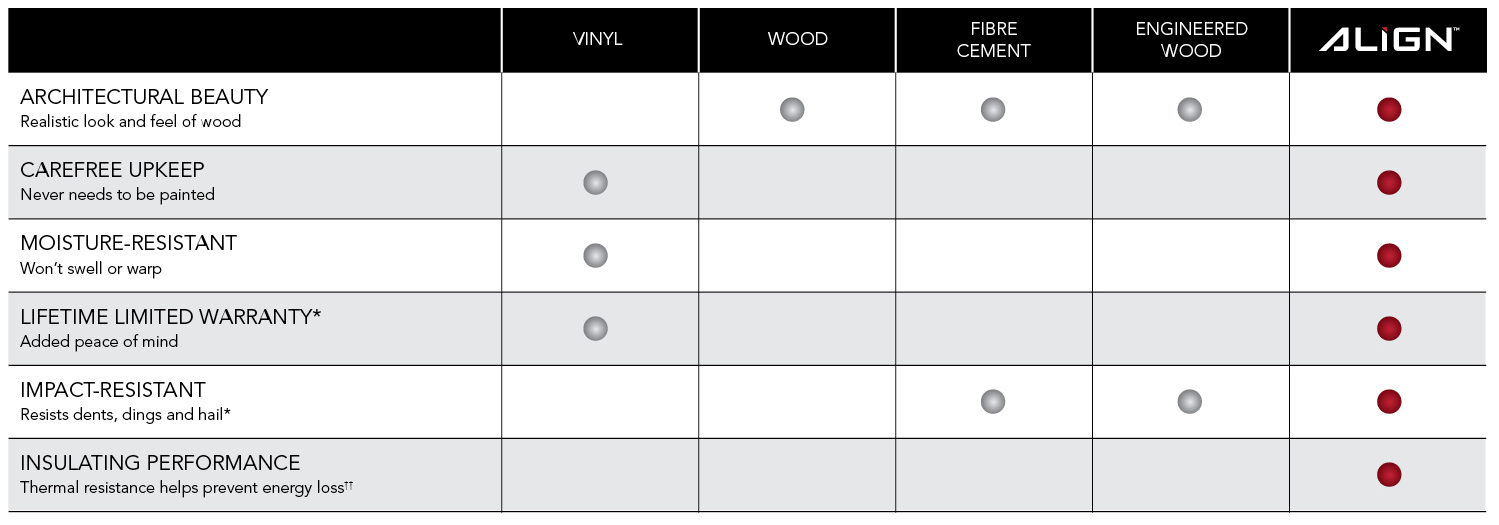Image resolution: width=1499 pixels, height=525 pixels.
Task: Select the WOOD column header
Action: 797,39
